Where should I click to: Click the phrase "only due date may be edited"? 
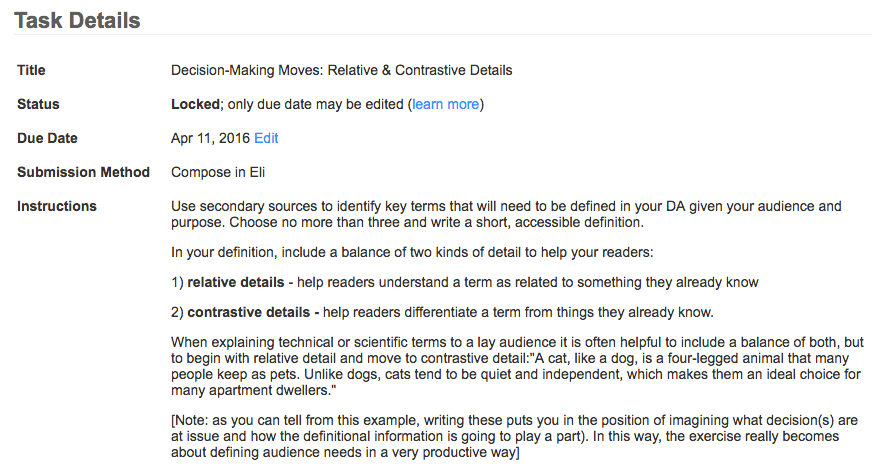tap(316, 105)
